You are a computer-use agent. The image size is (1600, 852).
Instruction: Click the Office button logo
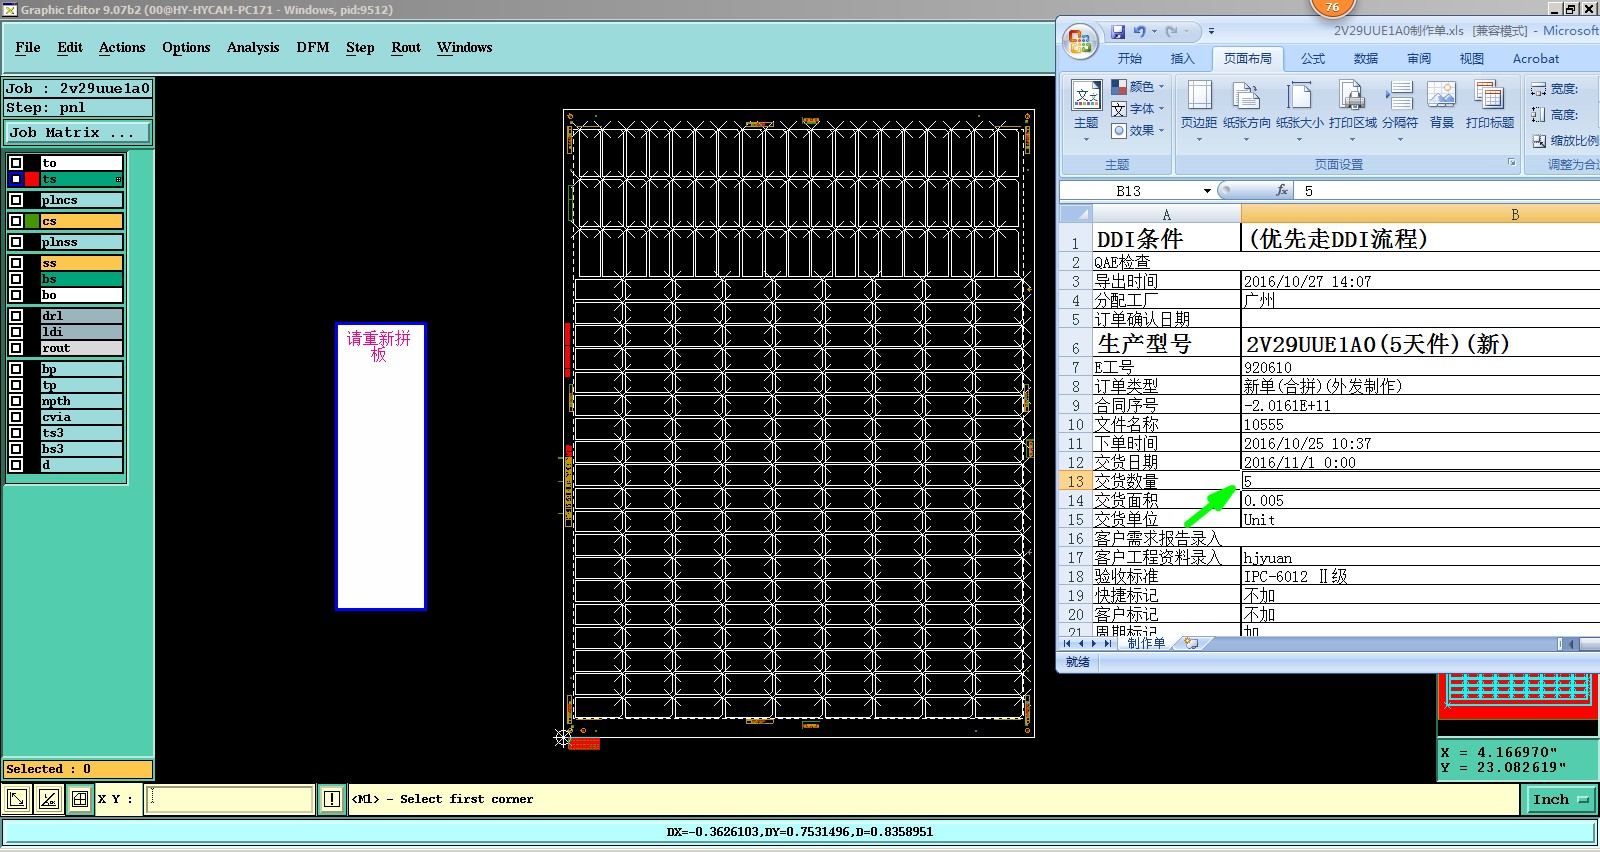1080,41
